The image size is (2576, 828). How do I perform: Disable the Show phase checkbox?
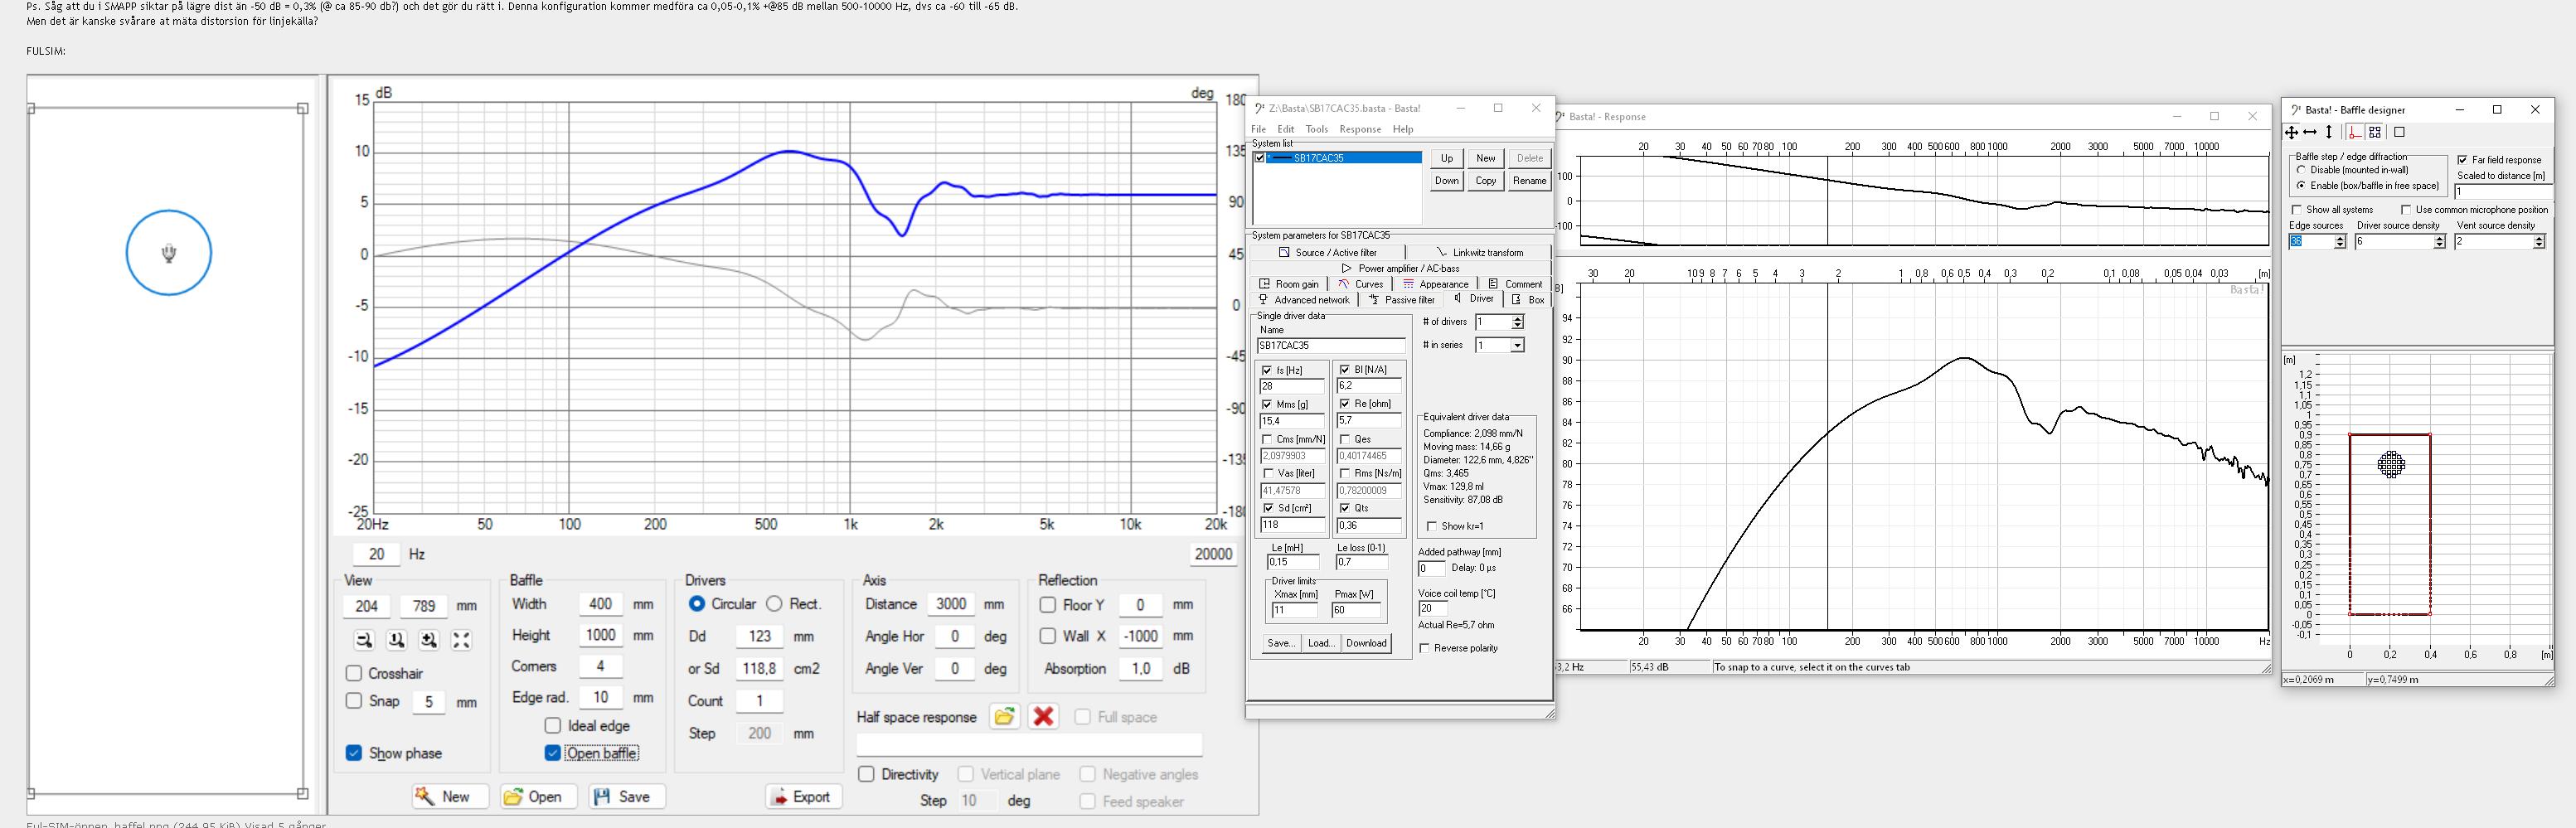point(354,753)
